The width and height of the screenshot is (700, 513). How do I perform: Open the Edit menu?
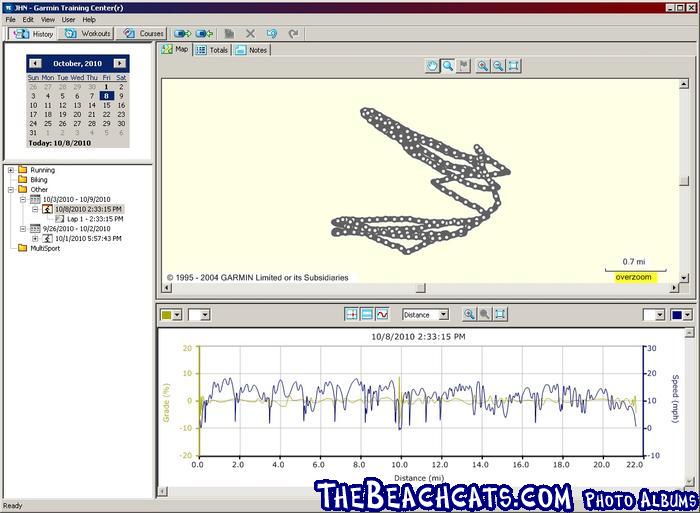(28, 20)
